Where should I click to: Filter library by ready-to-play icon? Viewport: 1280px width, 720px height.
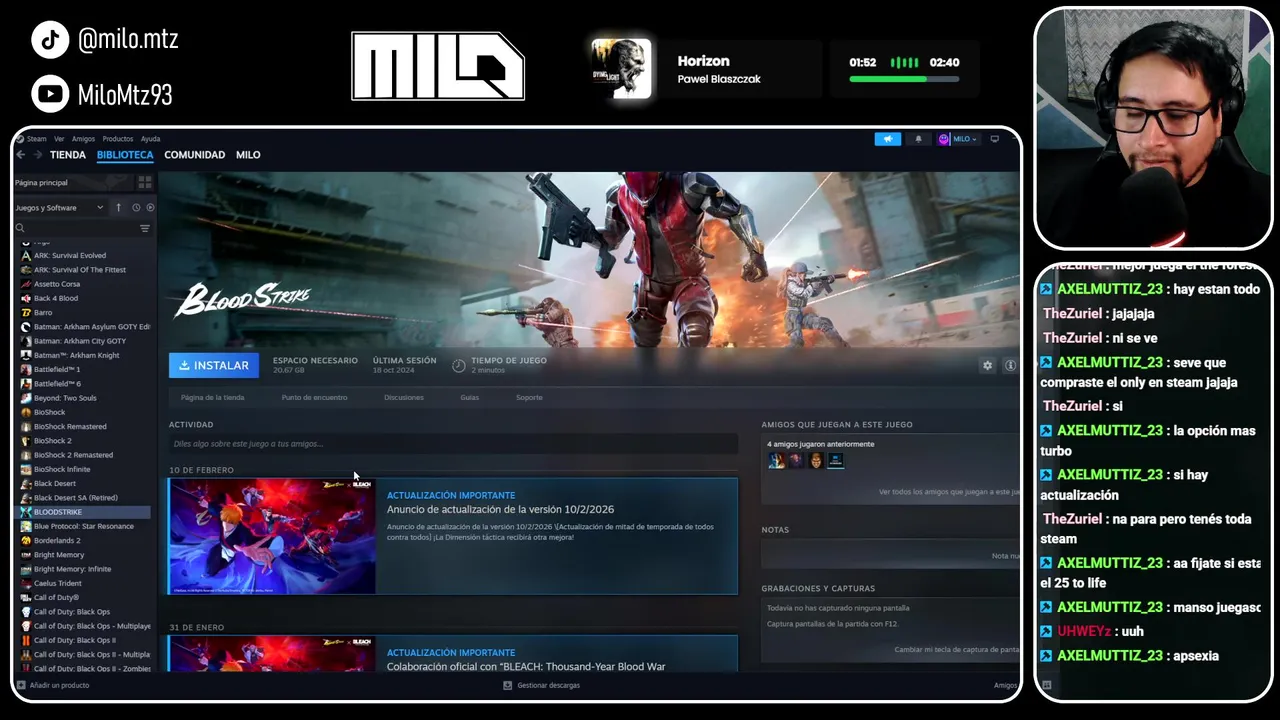tap(150, 207)
